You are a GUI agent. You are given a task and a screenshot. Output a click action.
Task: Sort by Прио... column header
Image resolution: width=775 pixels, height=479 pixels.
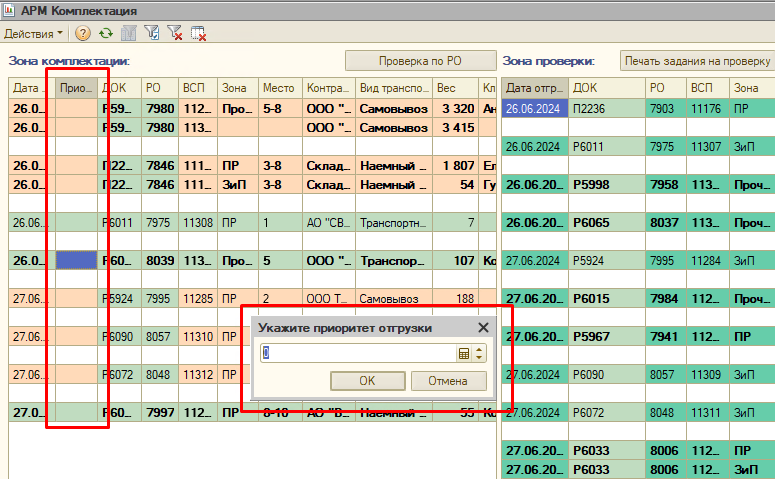(76, 88)
